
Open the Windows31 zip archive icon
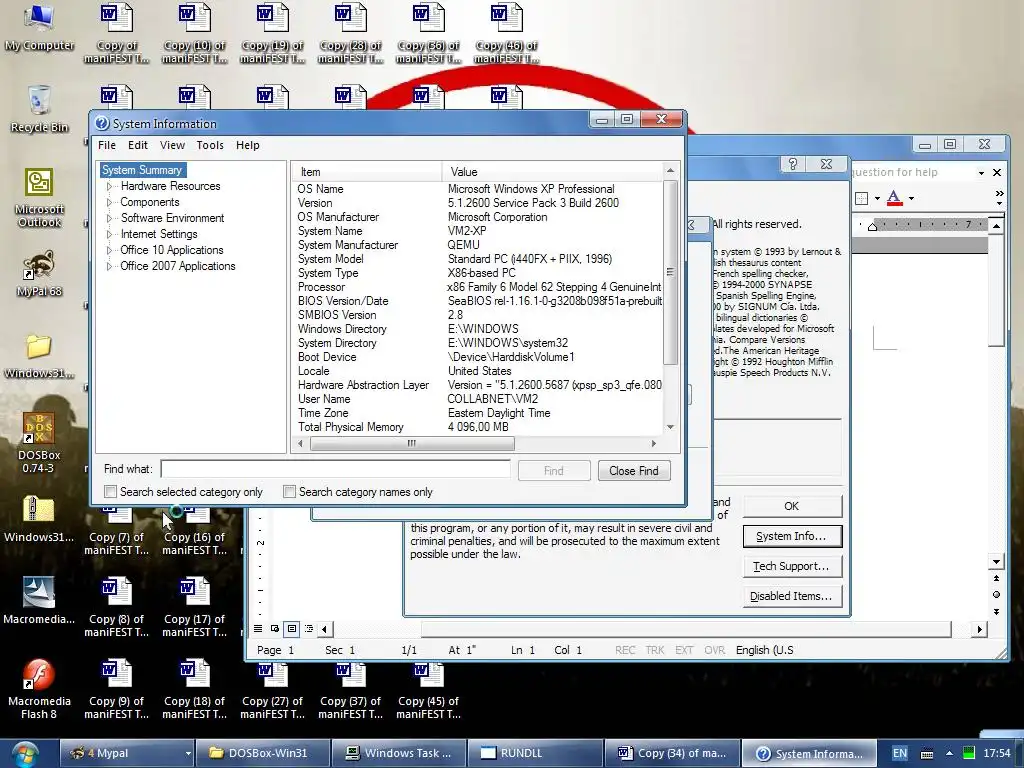point(39,519)
